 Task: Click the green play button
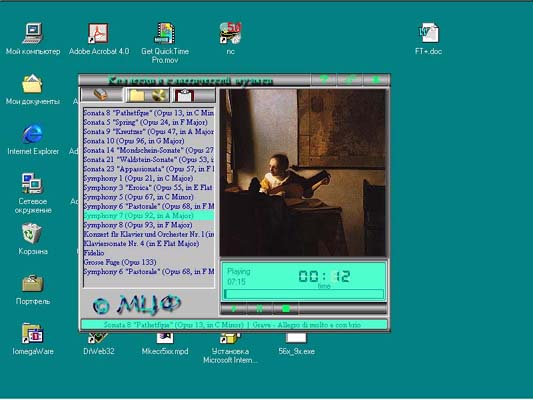234,309
